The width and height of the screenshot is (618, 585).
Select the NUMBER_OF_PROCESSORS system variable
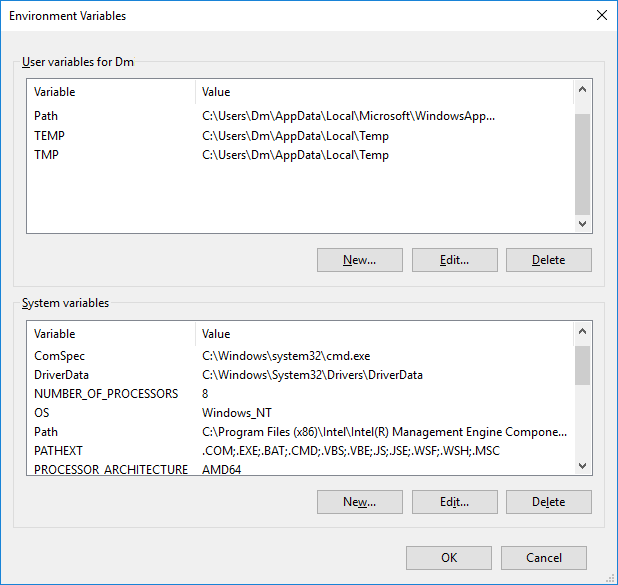click(x=105, y=394)
